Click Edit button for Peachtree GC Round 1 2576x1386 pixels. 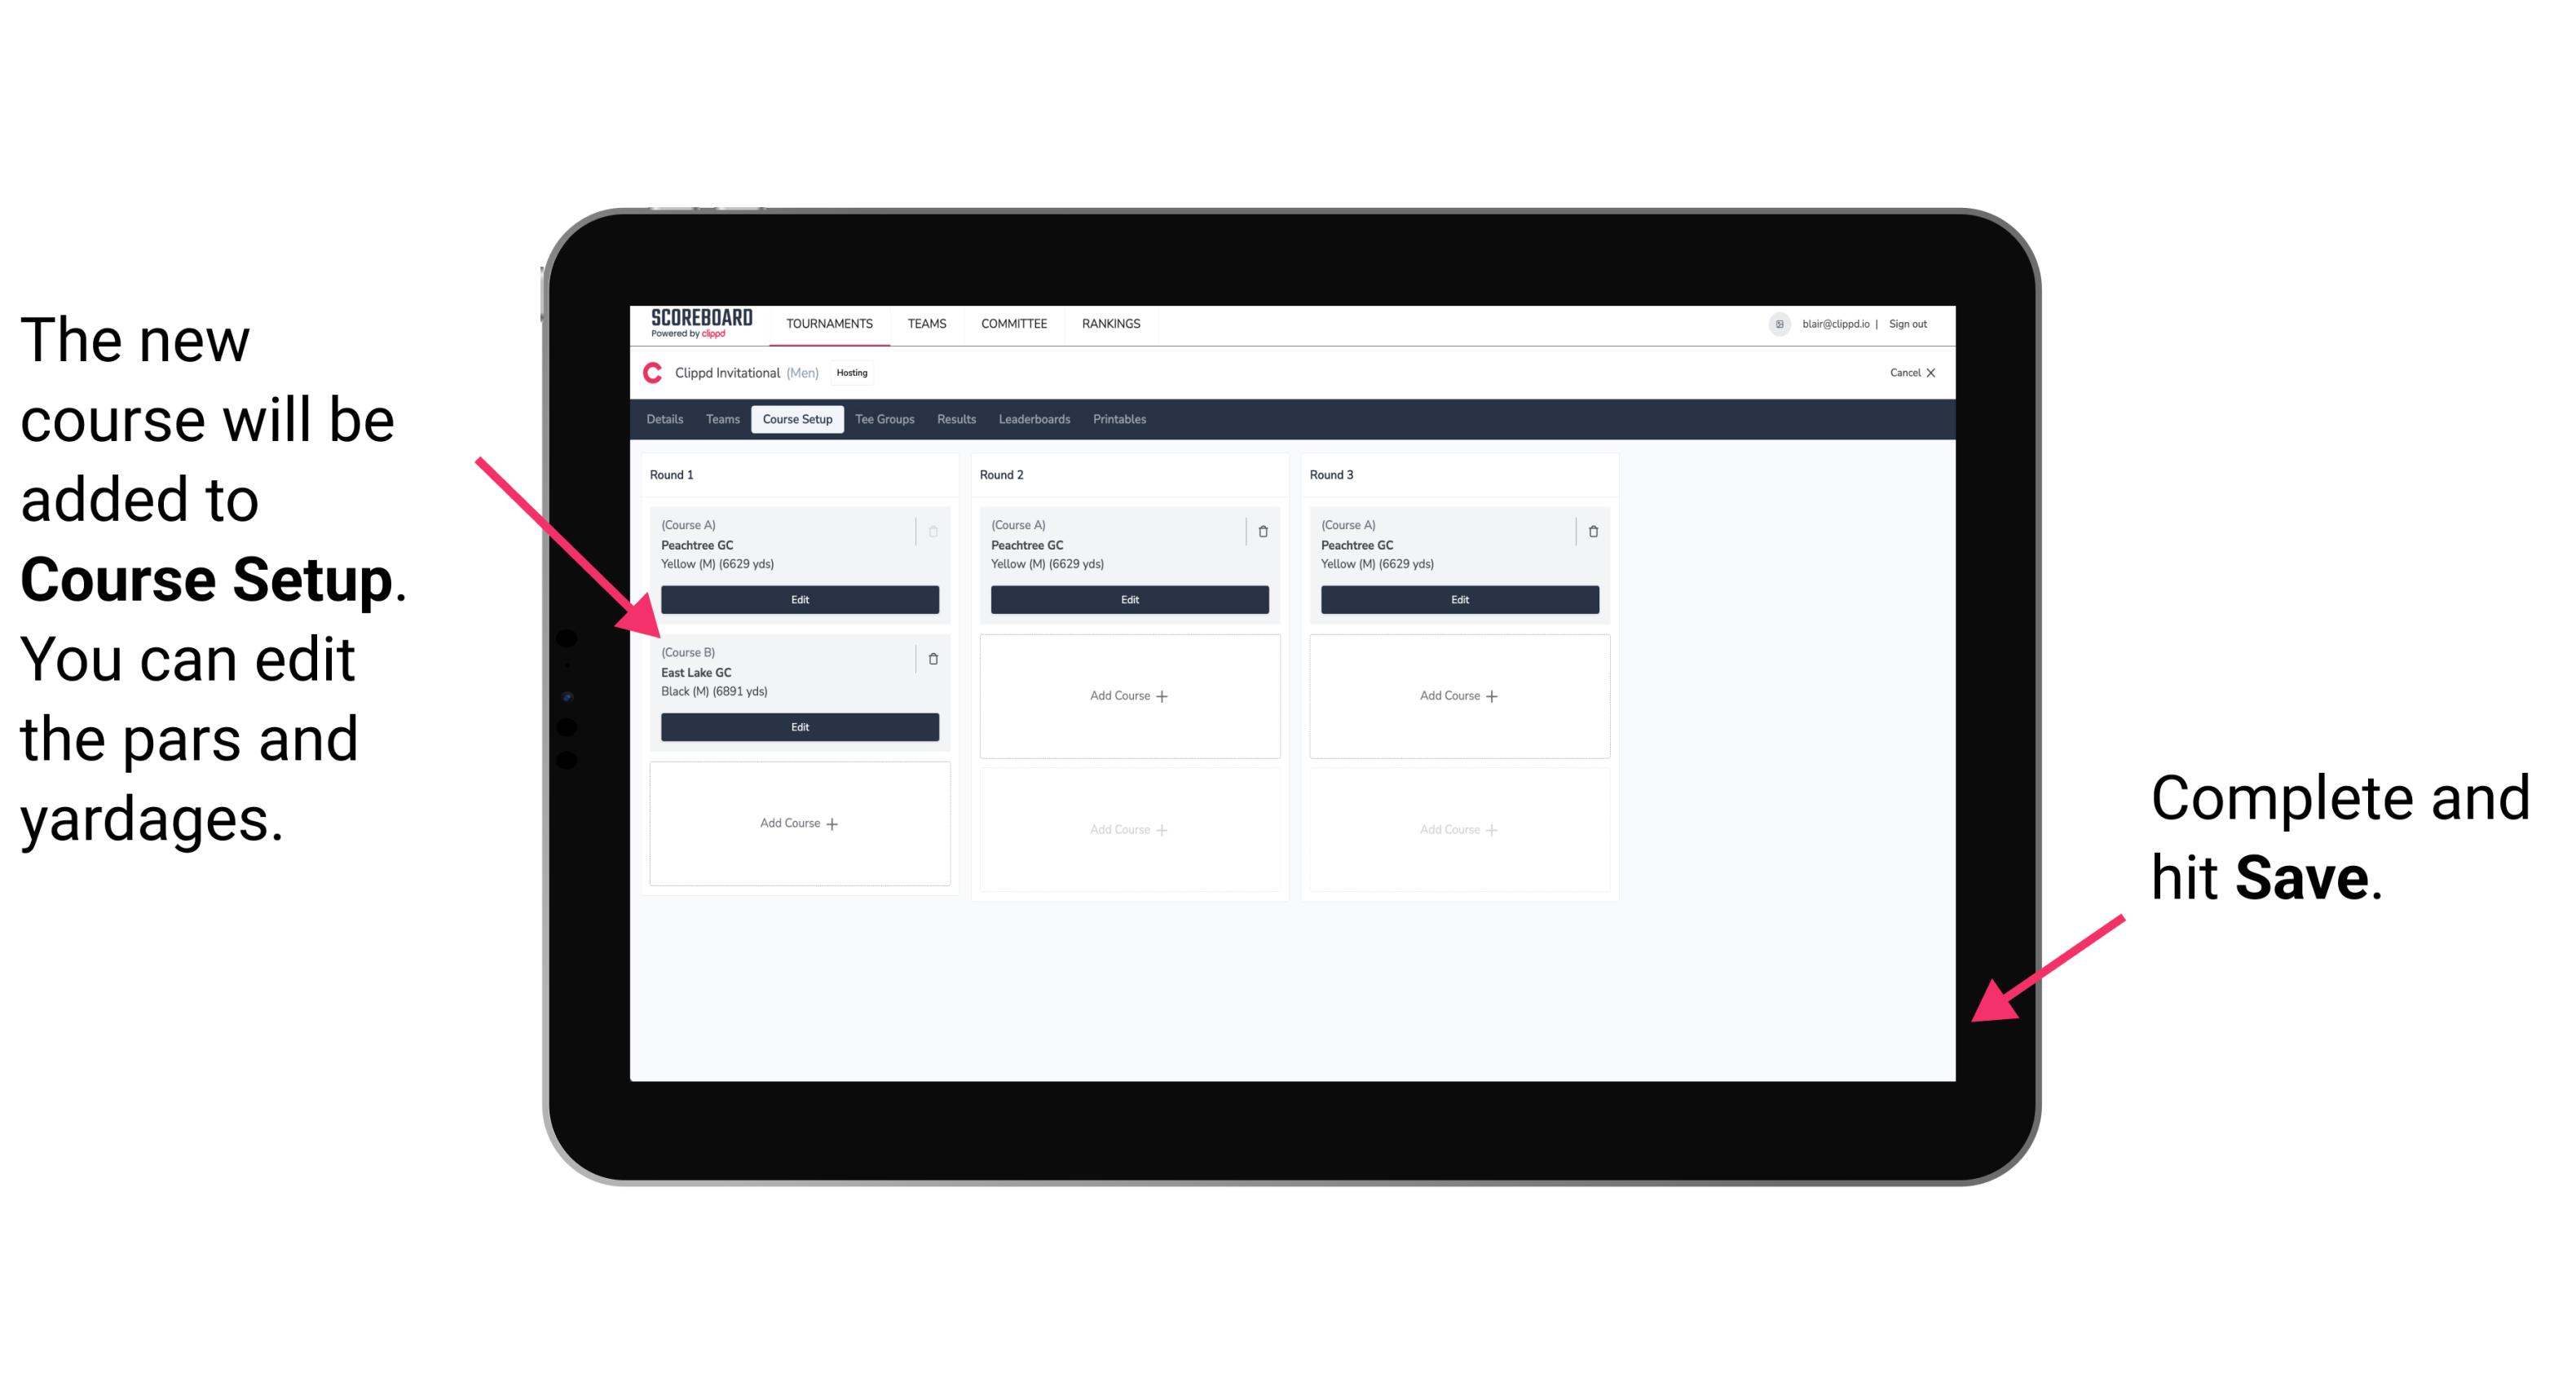798,599
